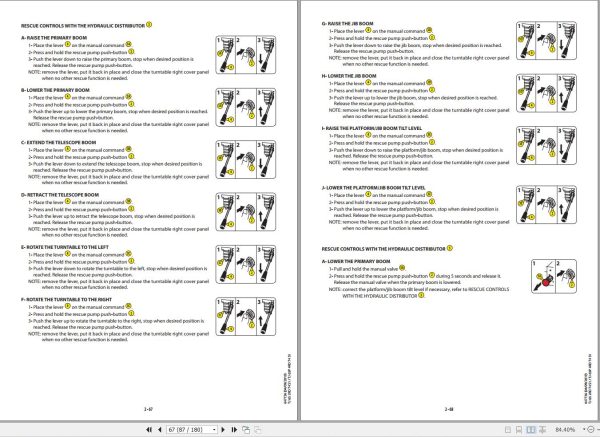The height and width of the screenshot is (437, 600).
Task: Click left page title 'RESCUE CONTROLS WITH THE HYDRAULIC DISTRIBUTOR'
Action: point(83,26)
